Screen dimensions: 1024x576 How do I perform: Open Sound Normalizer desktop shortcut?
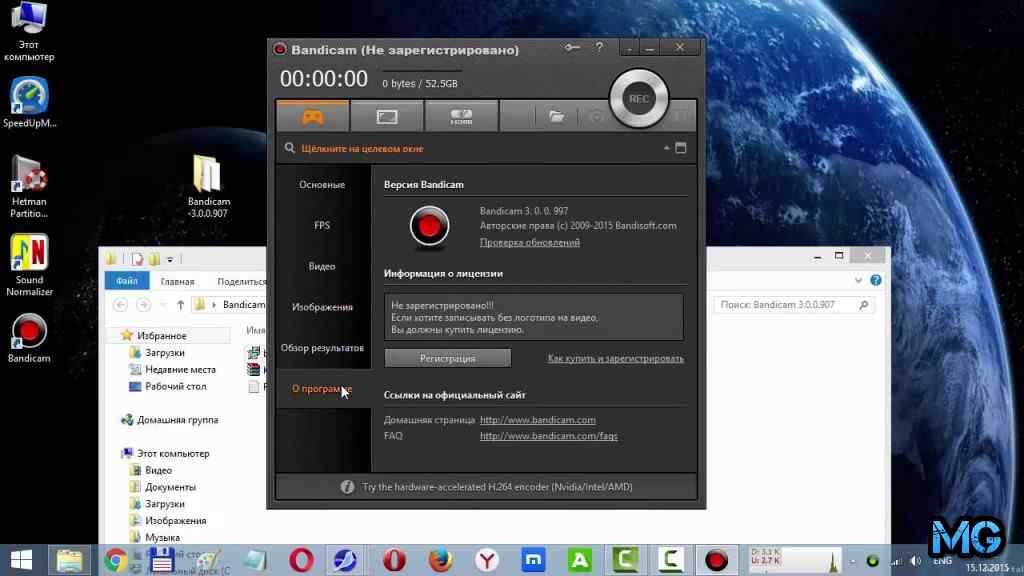tap(29, 265)
